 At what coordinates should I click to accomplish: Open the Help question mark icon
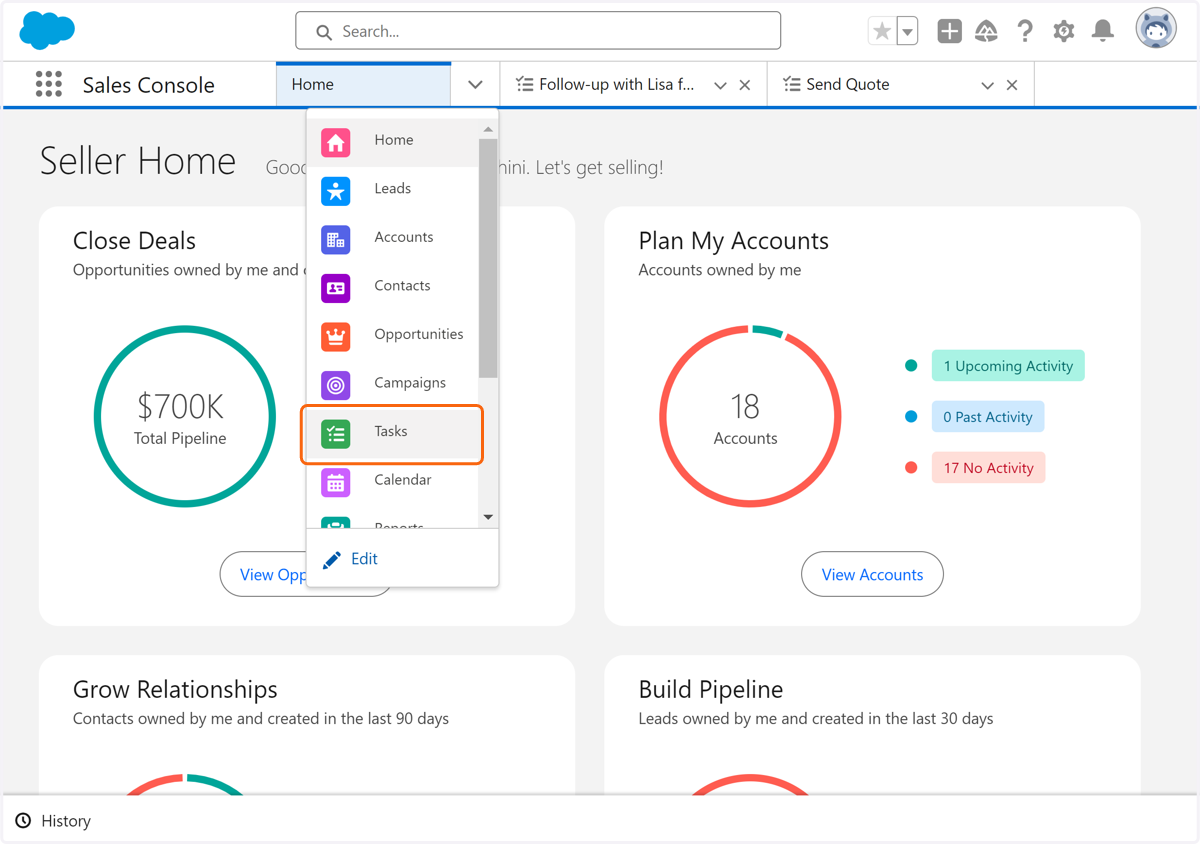(1025, 31)
